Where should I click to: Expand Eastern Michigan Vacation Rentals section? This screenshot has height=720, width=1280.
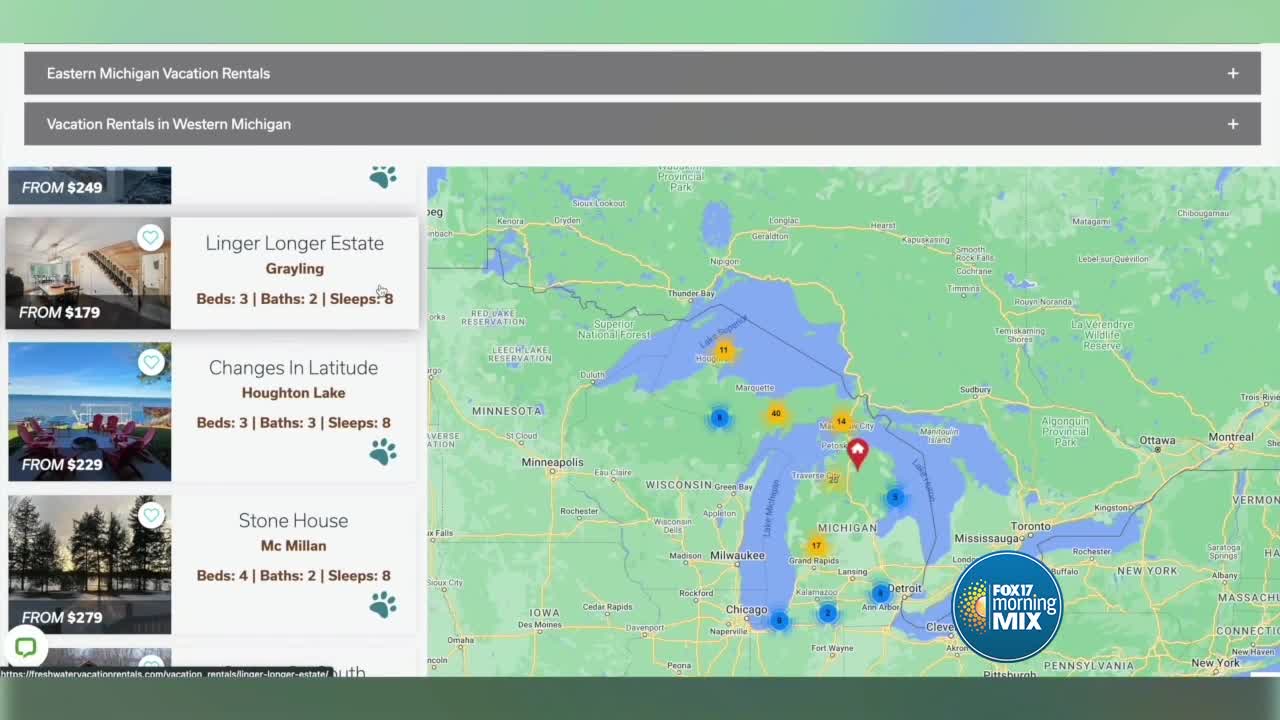1232,73
